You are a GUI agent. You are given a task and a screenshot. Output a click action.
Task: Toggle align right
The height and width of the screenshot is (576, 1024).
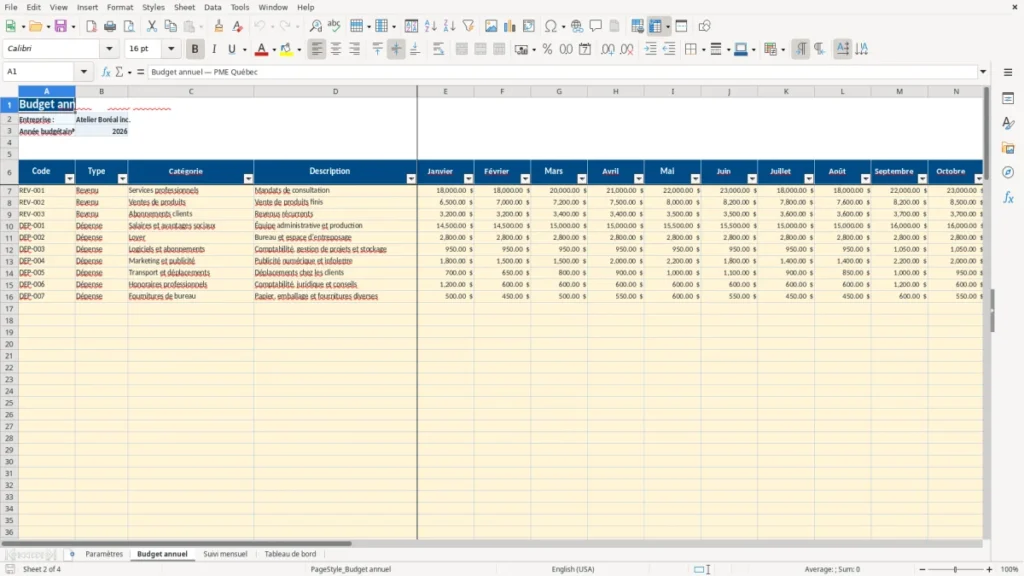coord(355,49)
